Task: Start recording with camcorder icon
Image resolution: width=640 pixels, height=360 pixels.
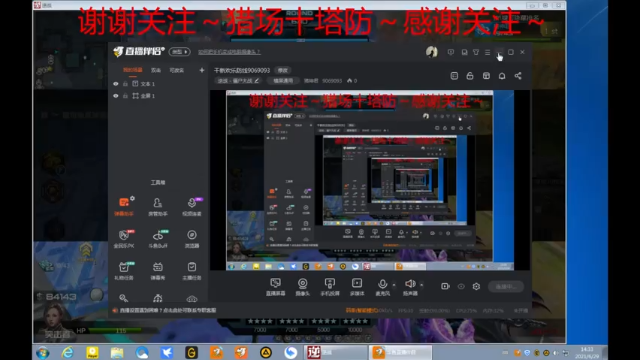Action: (x=445, y=287)
